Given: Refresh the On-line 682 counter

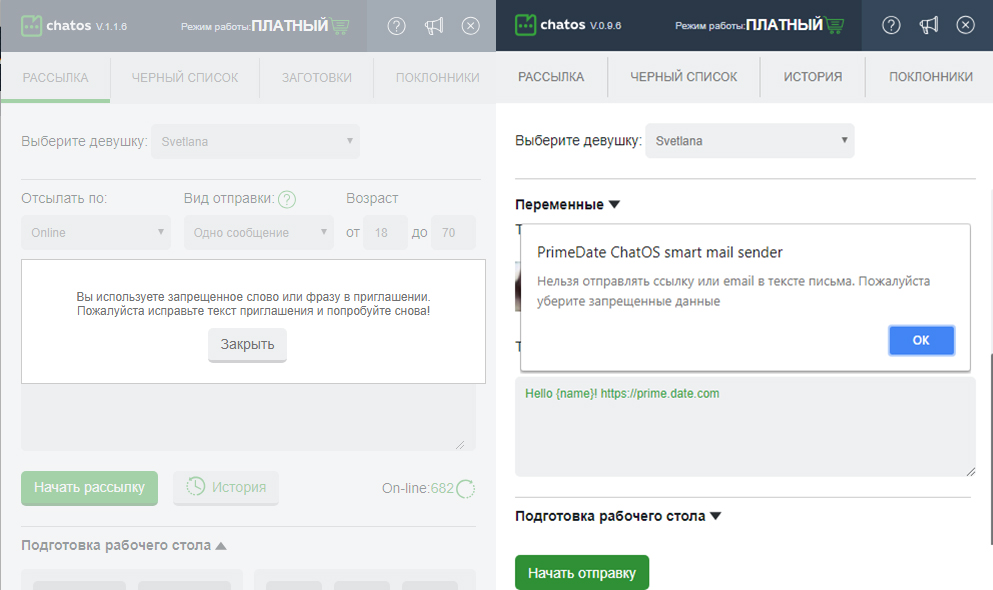Looking at the screenshot, I should (465, 489).
